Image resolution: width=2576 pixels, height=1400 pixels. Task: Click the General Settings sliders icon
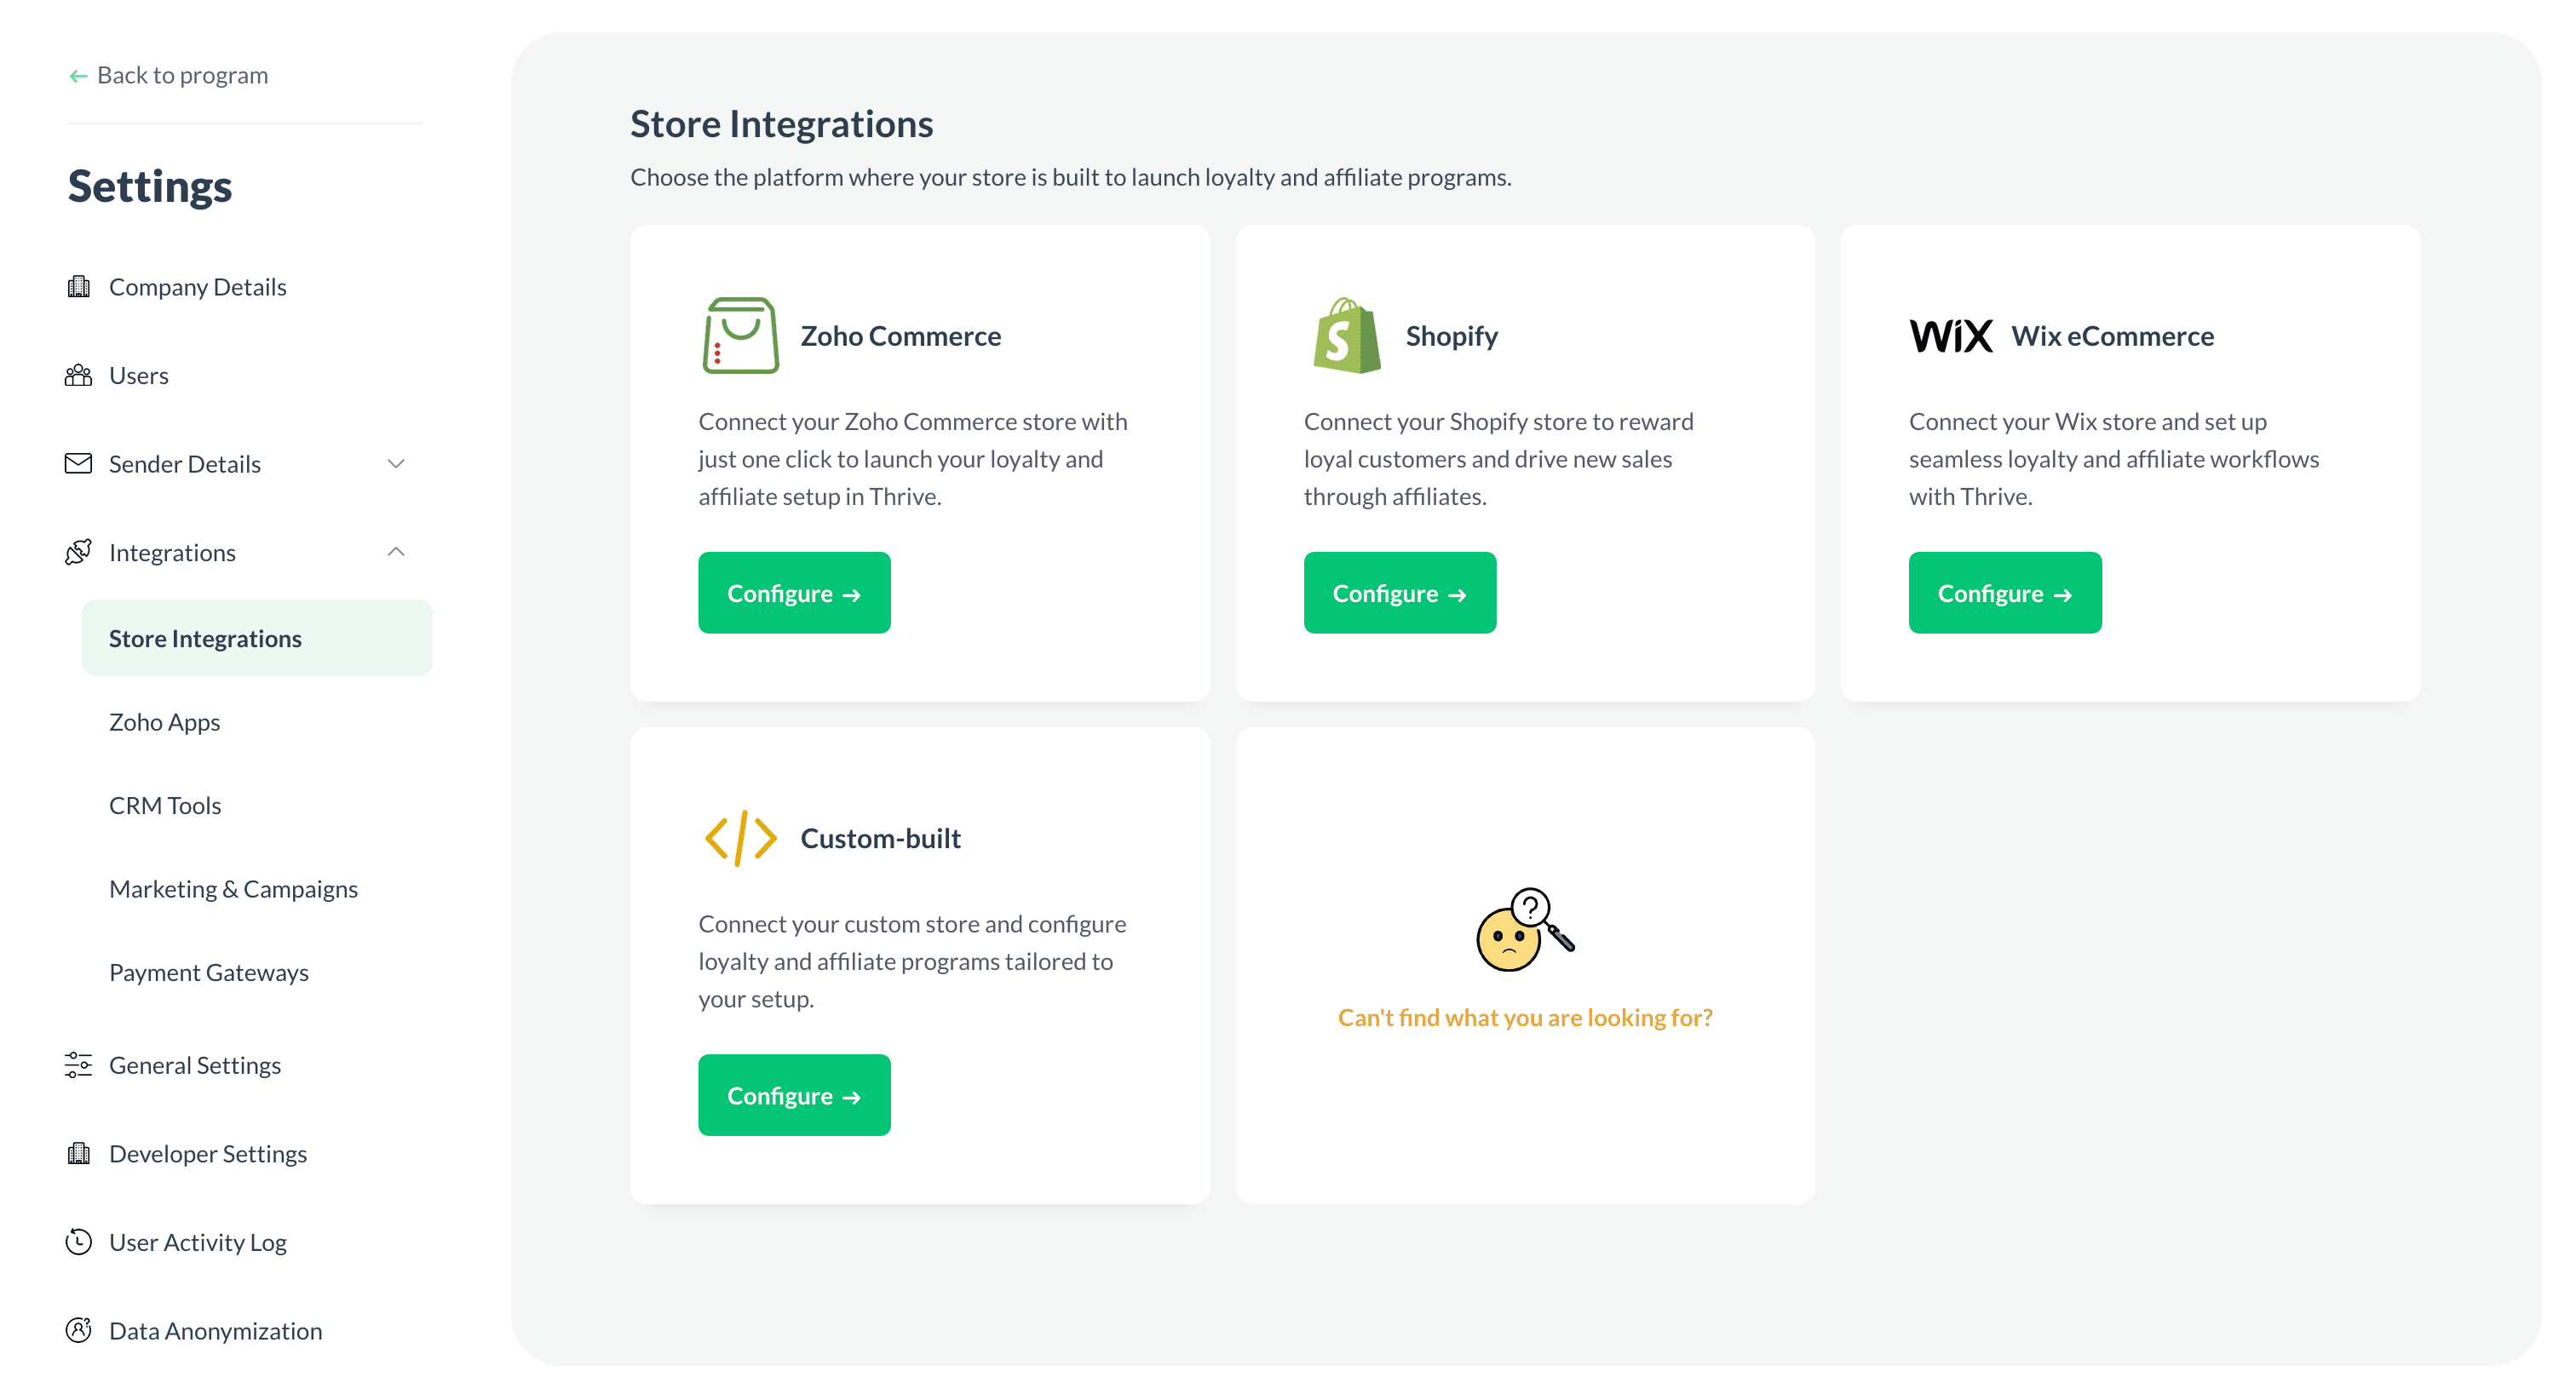point(78,1065)
